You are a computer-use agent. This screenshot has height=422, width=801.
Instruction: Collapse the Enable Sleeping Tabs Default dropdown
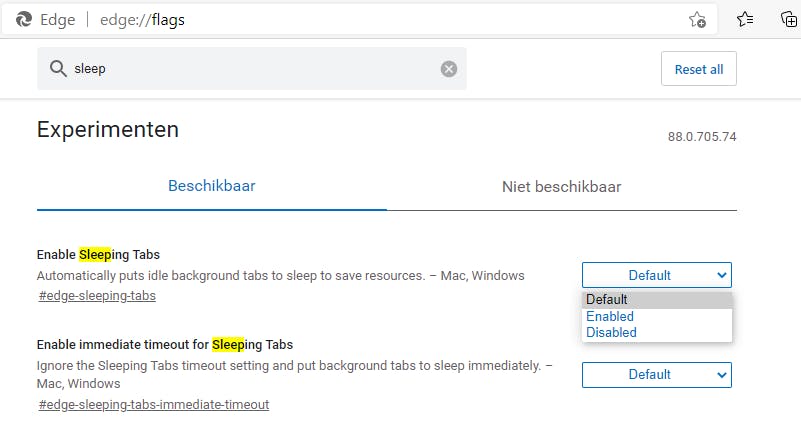656,275
